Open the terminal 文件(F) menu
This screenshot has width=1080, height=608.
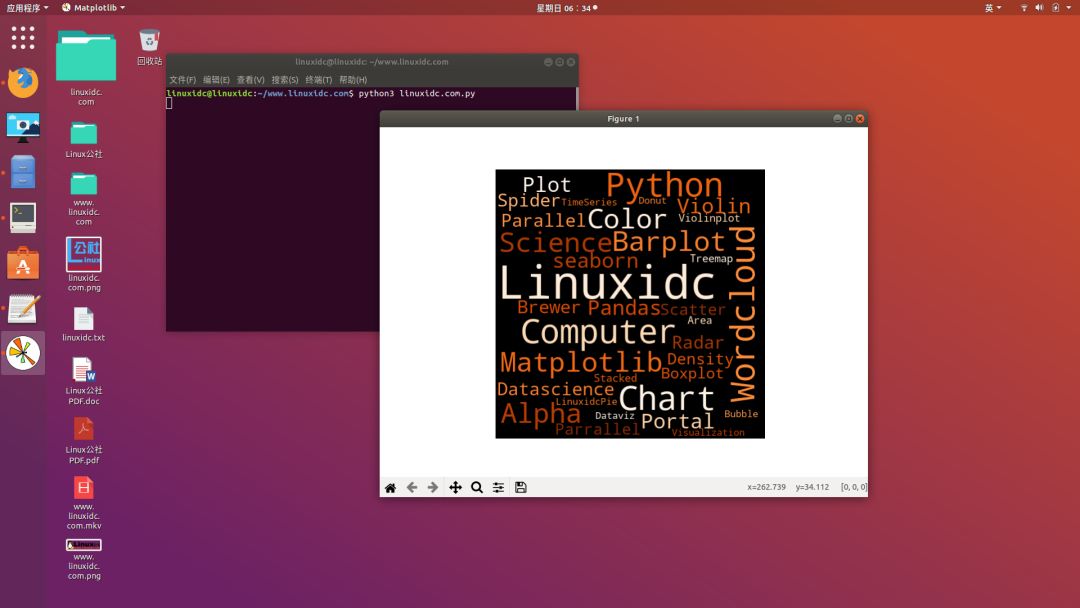183,80
